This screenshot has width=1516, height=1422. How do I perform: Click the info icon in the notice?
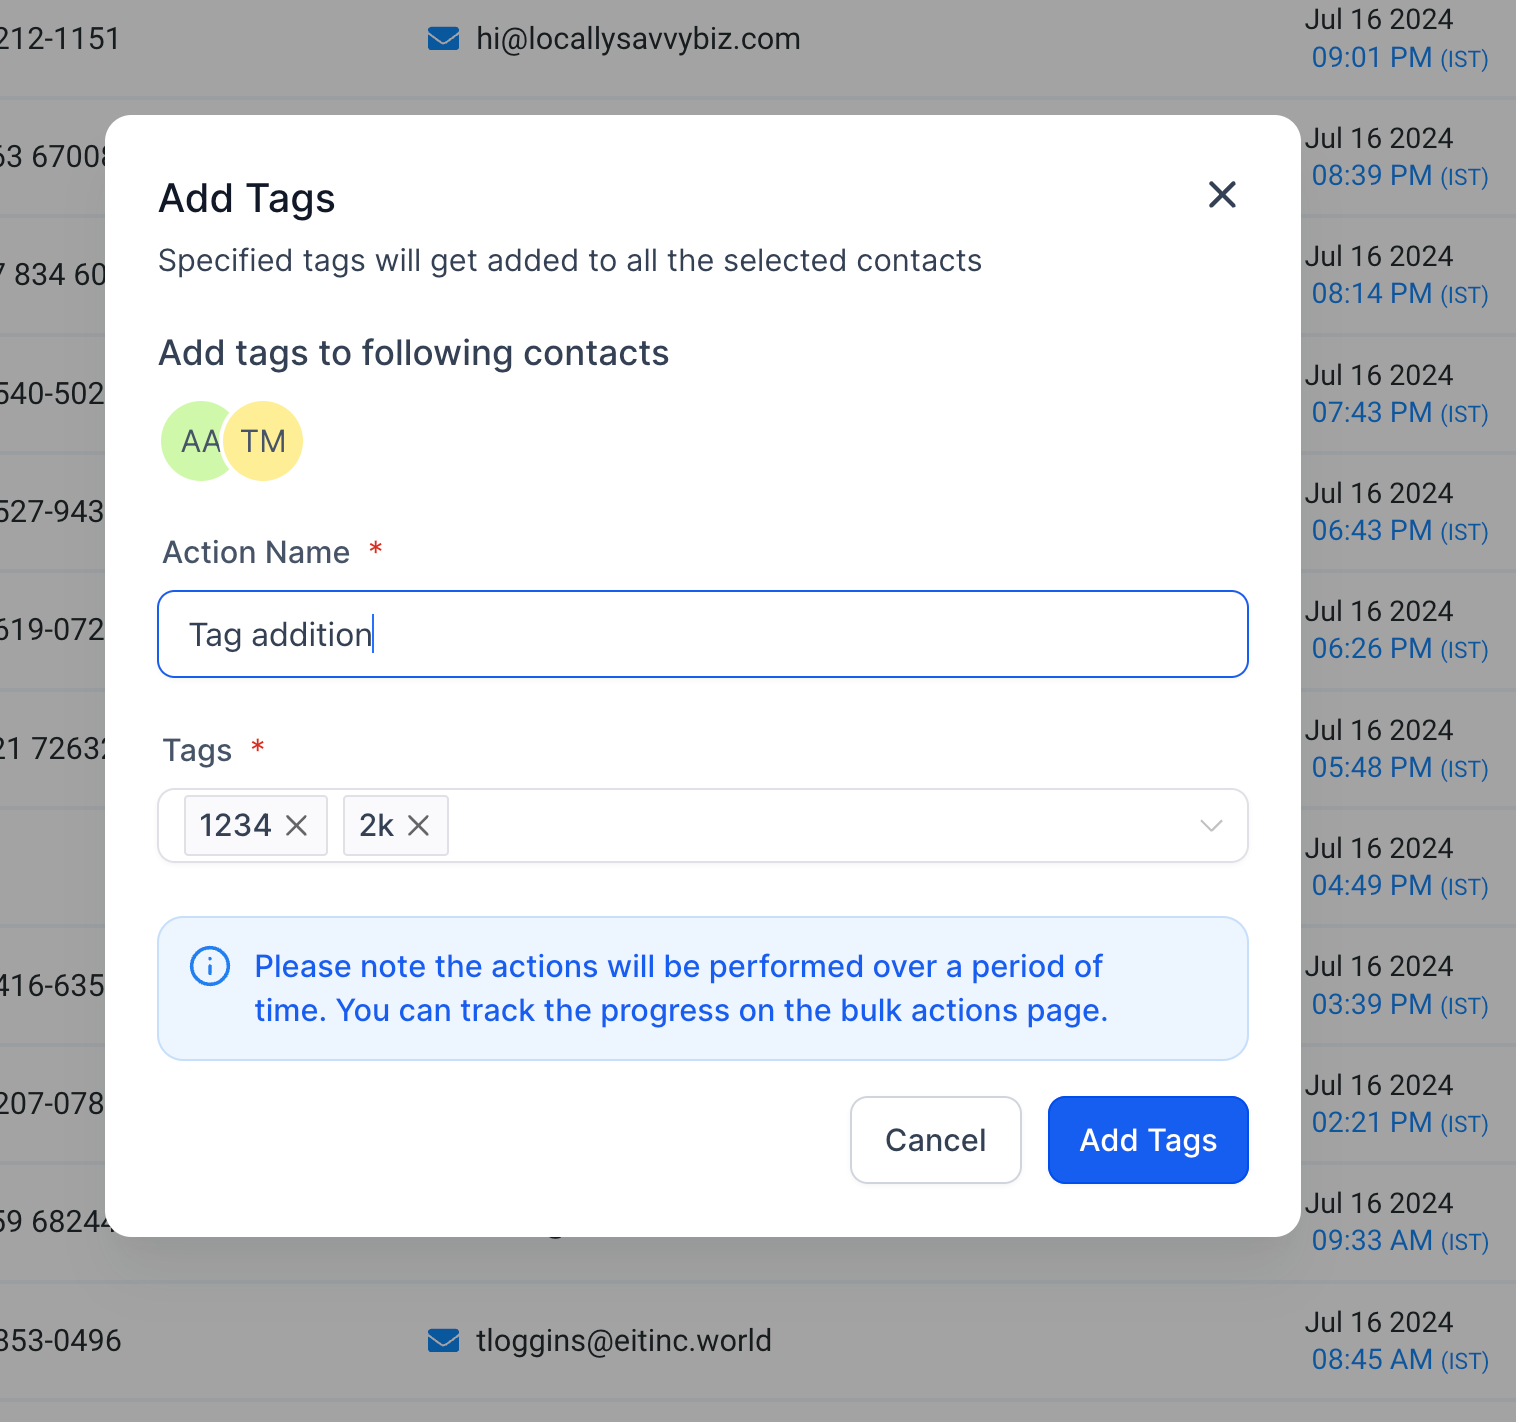point(210,966)
